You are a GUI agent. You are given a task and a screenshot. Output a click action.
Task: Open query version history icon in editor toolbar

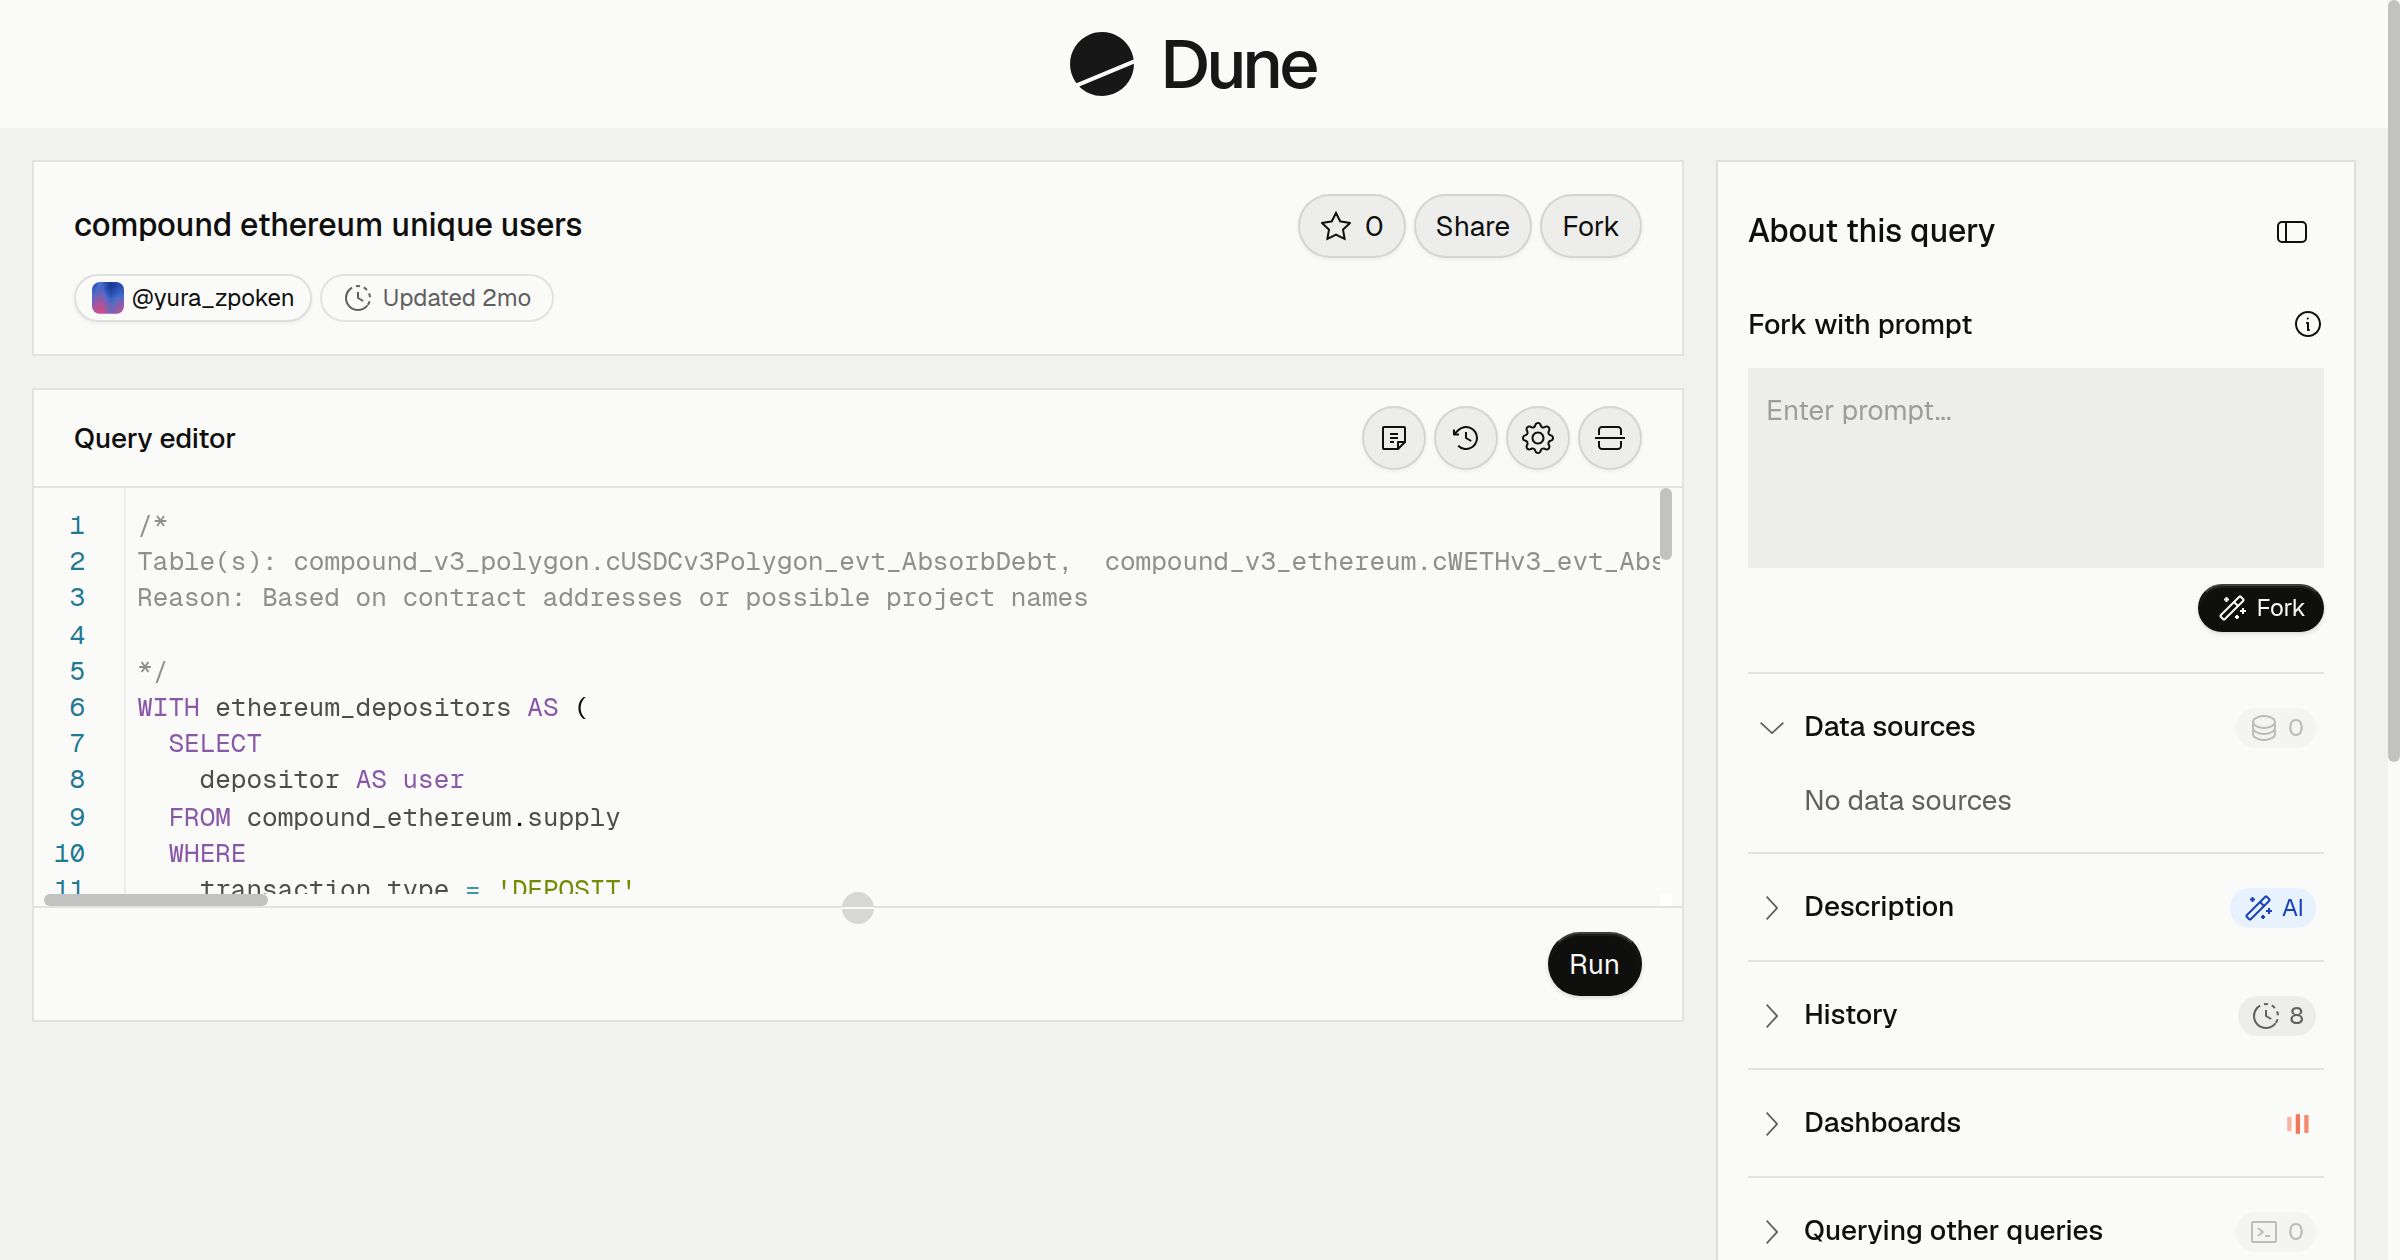(x=1465, y=438)
